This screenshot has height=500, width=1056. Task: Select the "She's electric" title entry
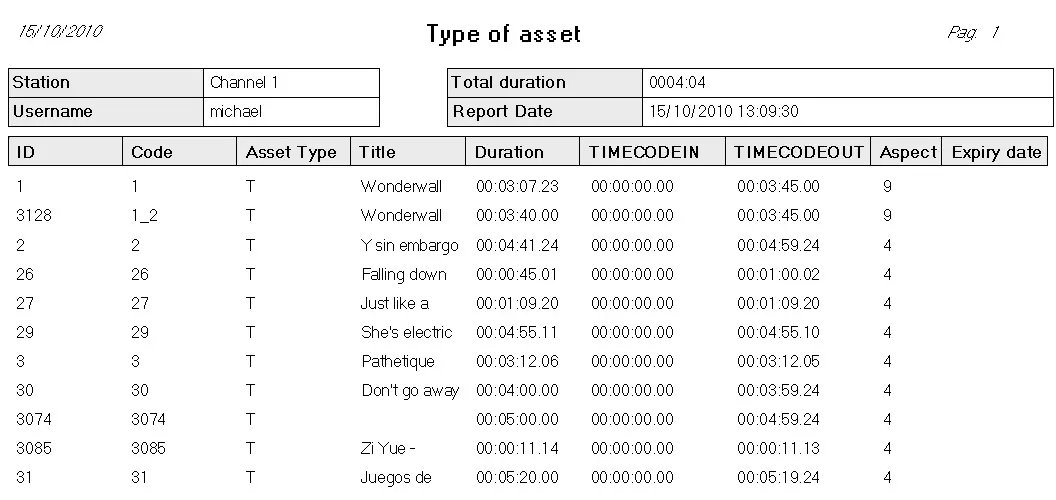pos(407,332)
